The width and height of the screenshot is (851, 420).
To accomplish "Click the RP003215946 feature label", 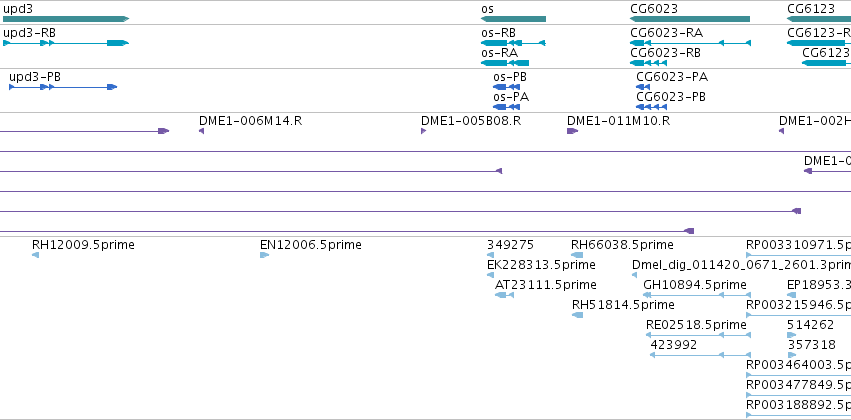I will coord(798,305).
